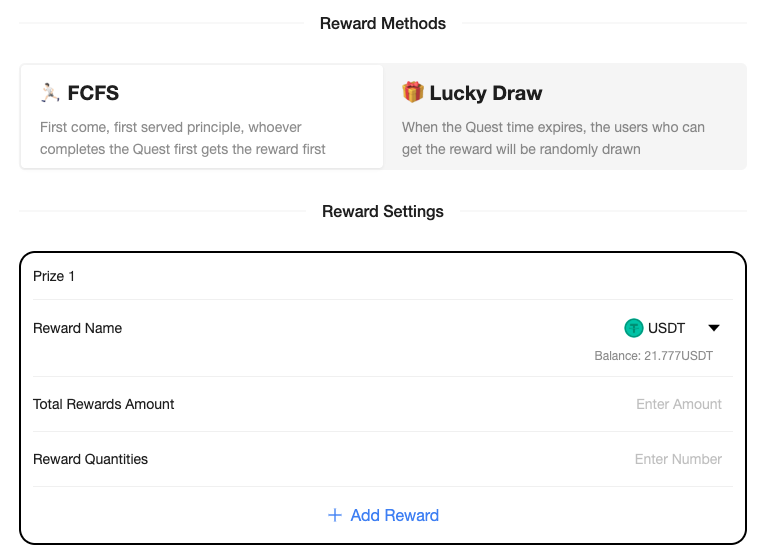Screen dimensions: 762x560
Task: Click the FCFS first come description text
Action: [x=183, y=138]
